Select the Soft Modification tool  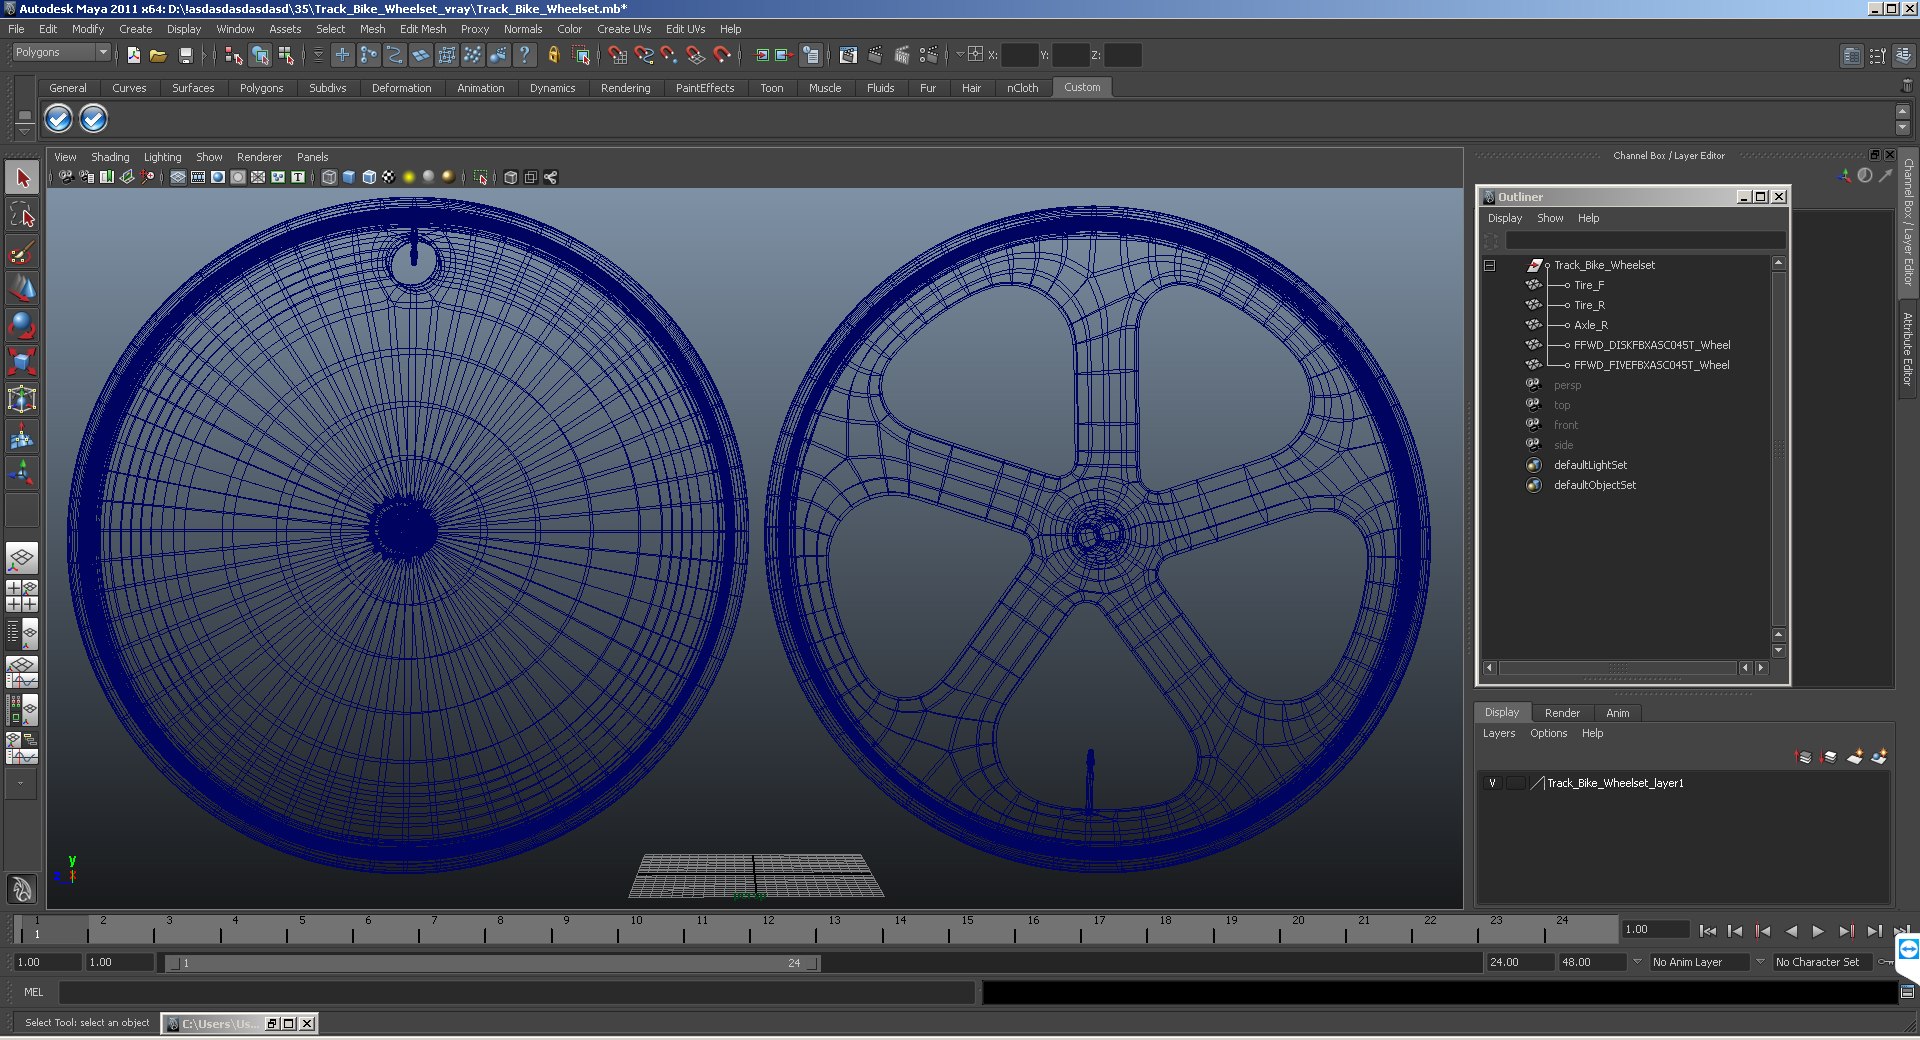(22, 436)
